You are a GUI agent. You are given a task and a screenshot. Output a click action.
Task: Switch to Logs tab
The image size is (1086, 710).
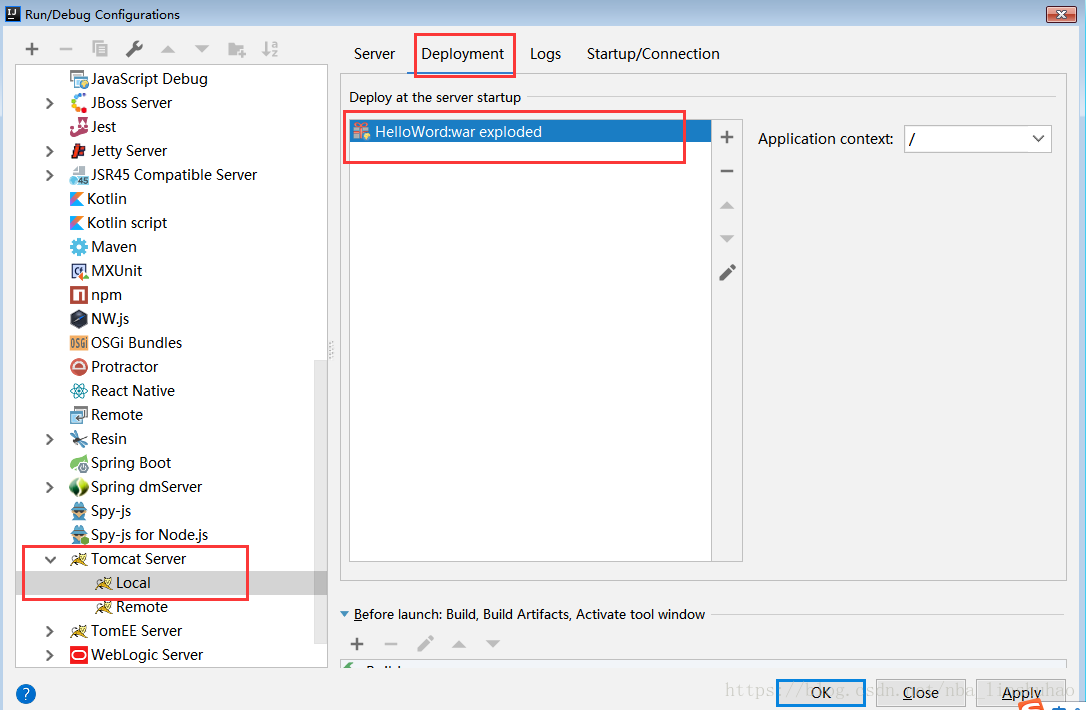point(545,54)
